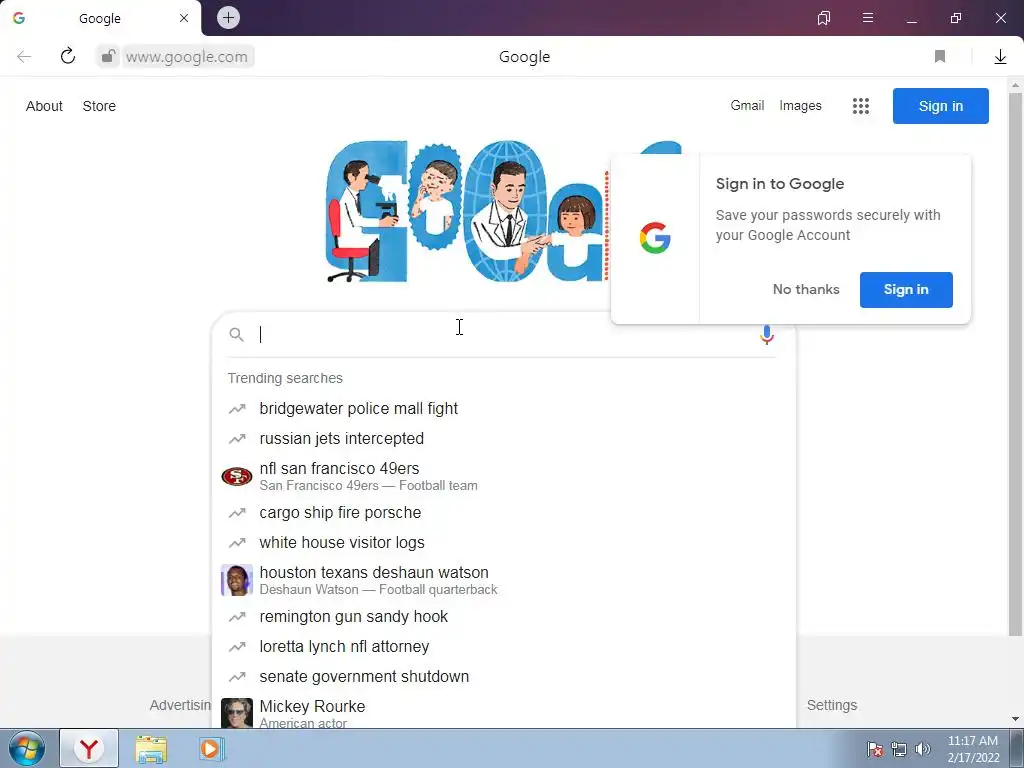Open downloads with the download arrow icon

[x=1000, y=57]
